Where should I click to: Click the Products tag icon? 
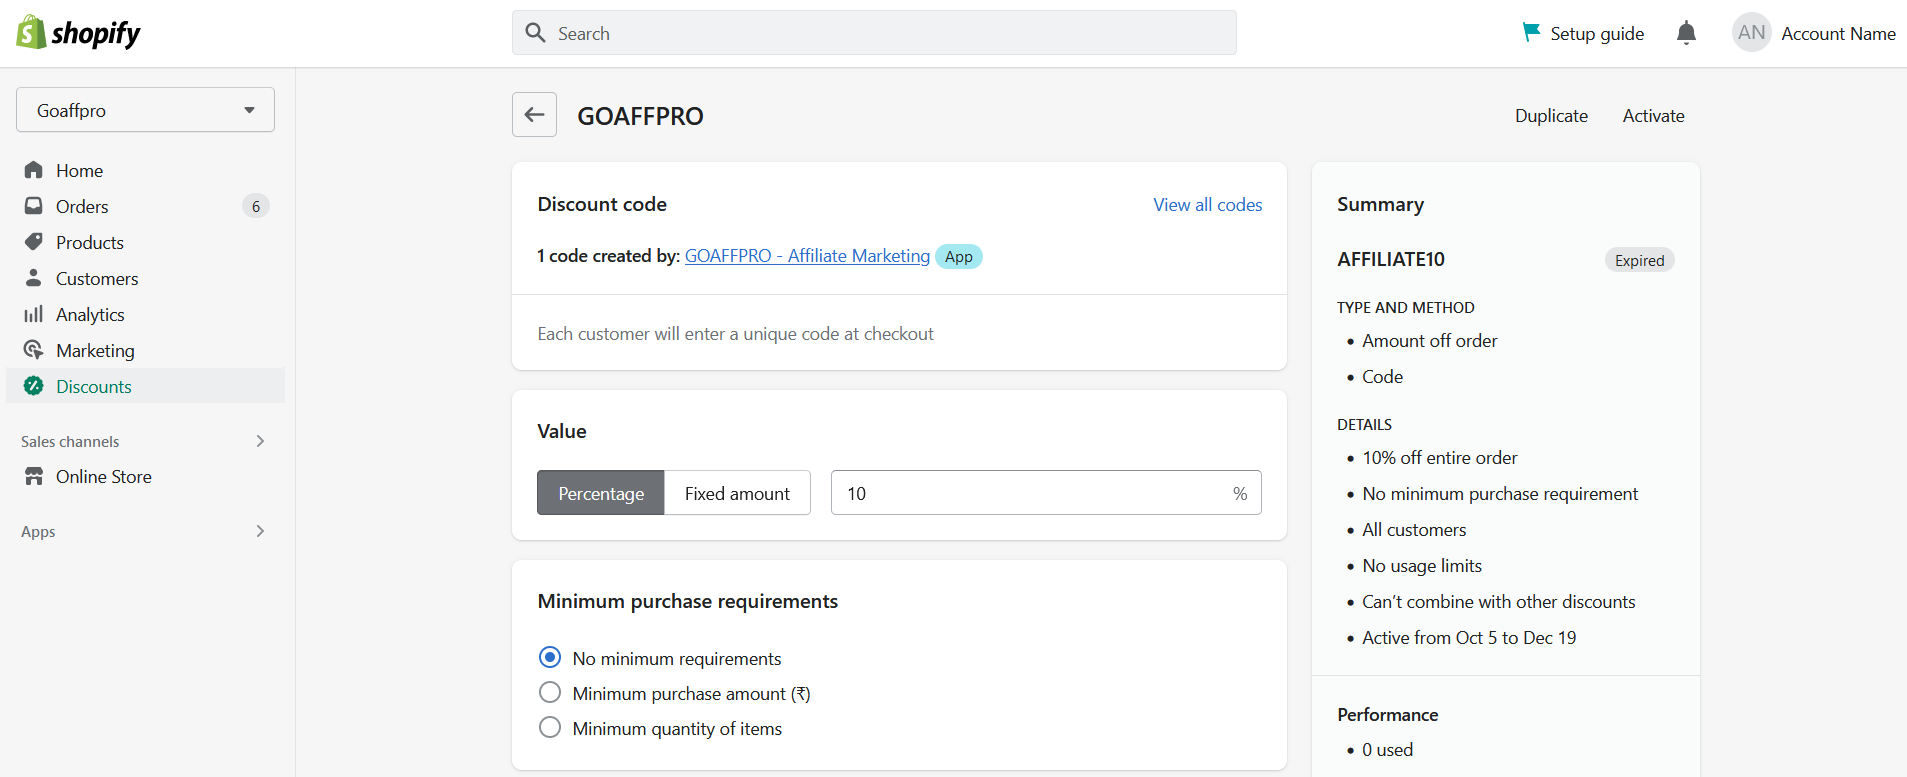coord(34,242)
